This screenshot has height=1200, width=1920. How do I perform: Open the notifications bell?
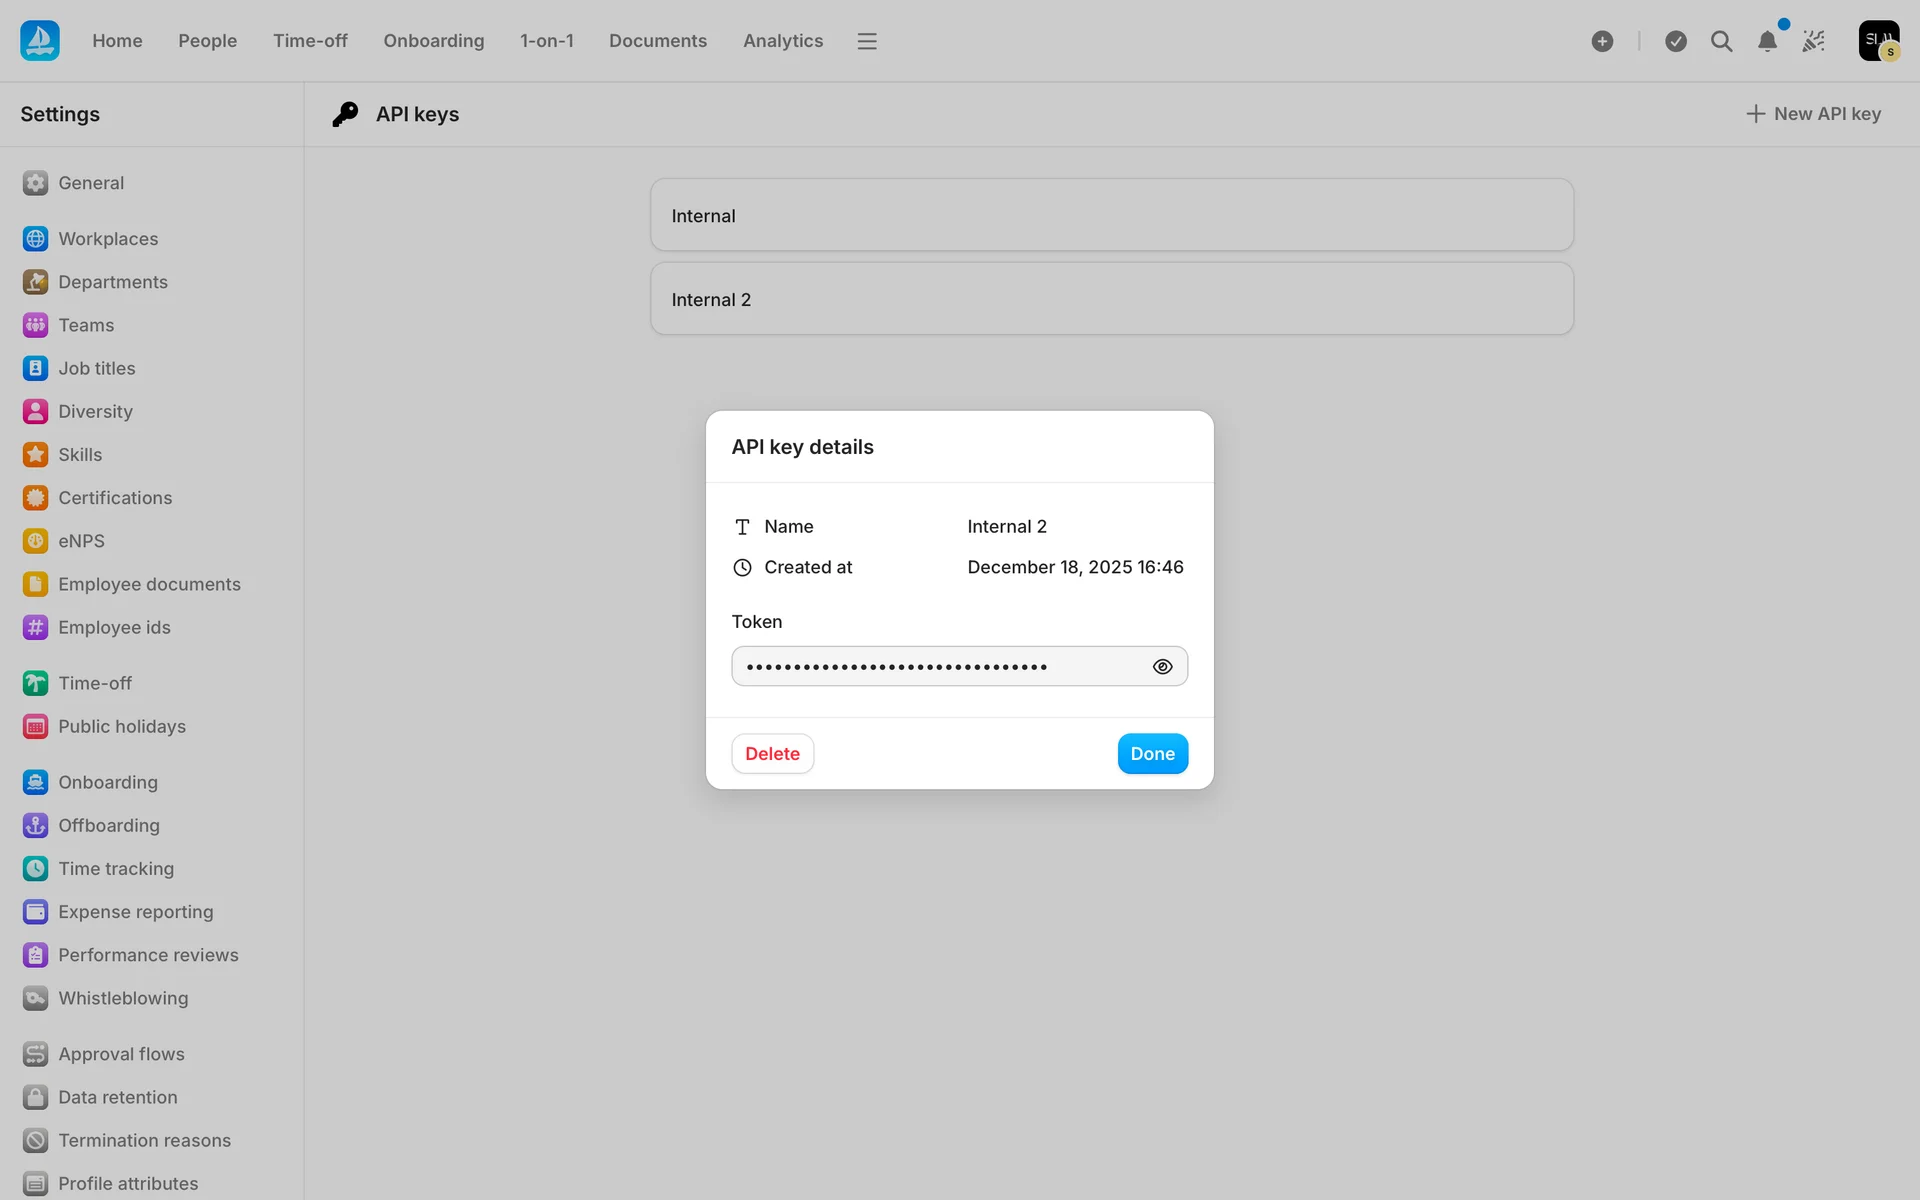pos(1767,41)
